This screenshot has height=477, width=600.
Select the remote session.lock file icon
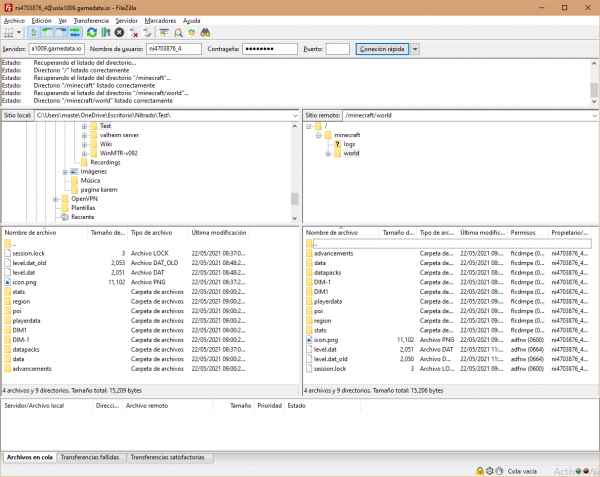click(309, 369)
